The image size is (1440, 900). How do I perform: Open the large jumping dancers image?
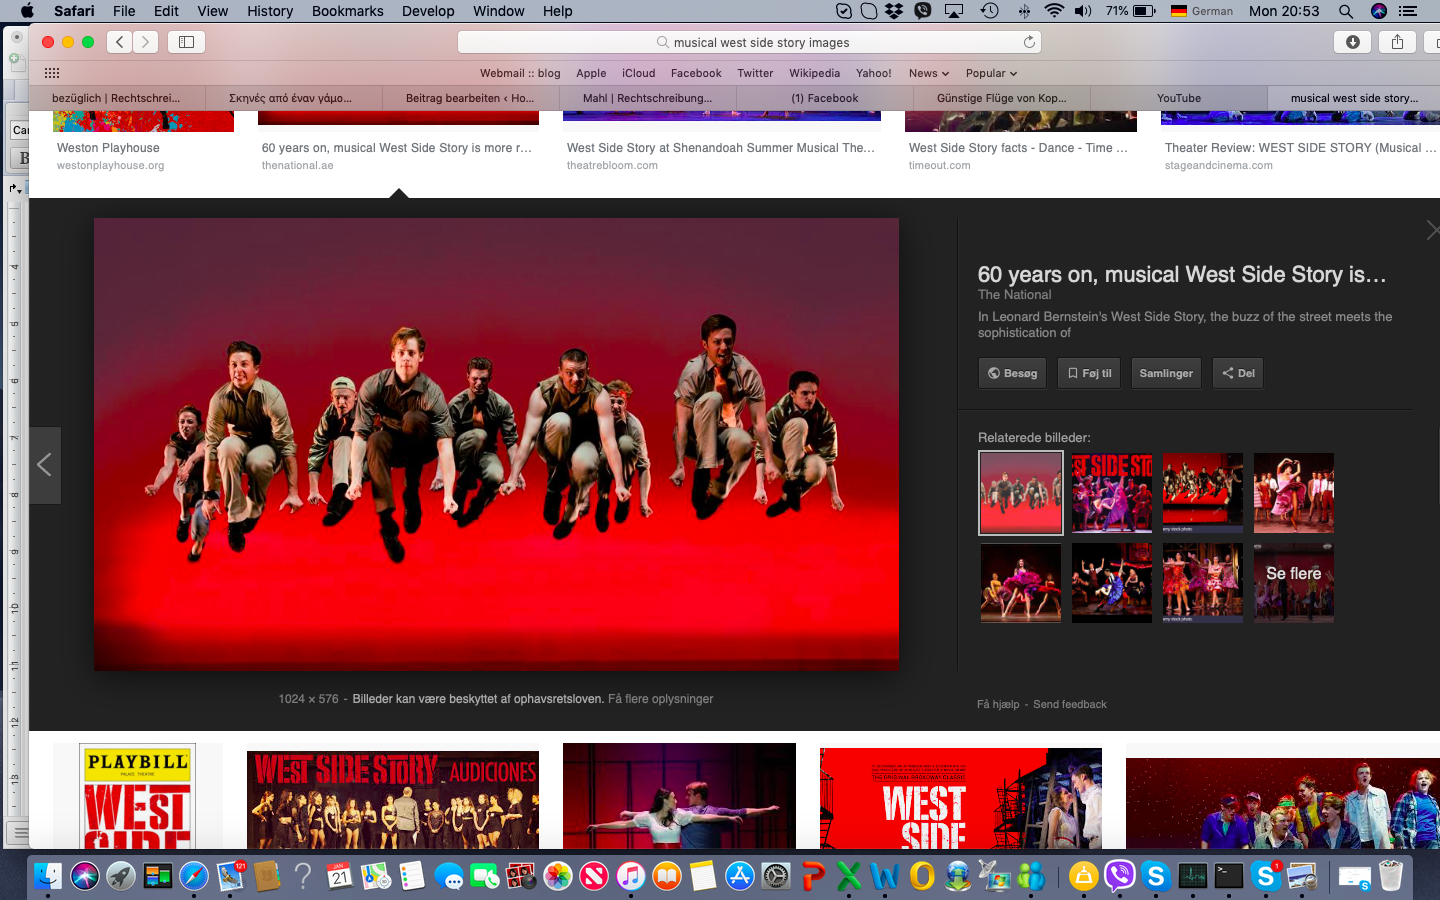pyautogui.click(x=496, y=444)
